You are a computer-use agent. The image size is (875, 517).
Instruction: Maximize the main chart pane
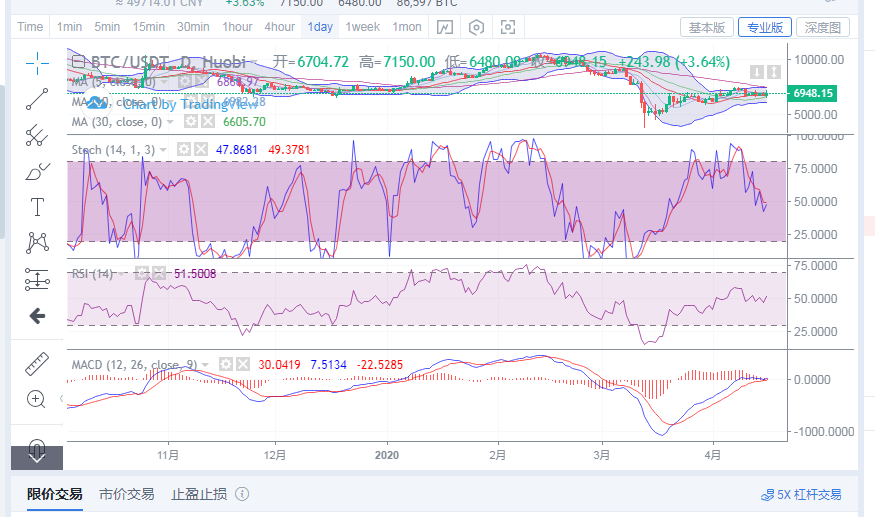[x=773, y=72]
